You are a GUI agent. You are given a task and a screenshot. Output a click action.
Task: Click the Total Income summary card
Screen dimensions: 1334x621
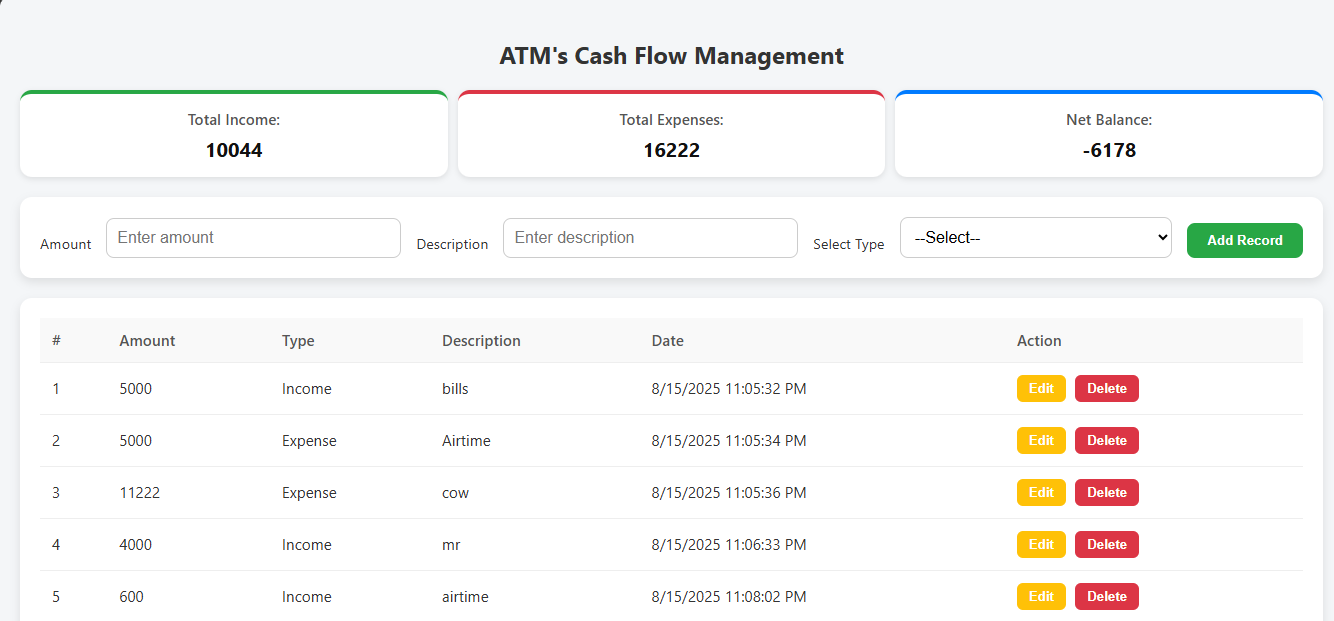pos(234,135)
